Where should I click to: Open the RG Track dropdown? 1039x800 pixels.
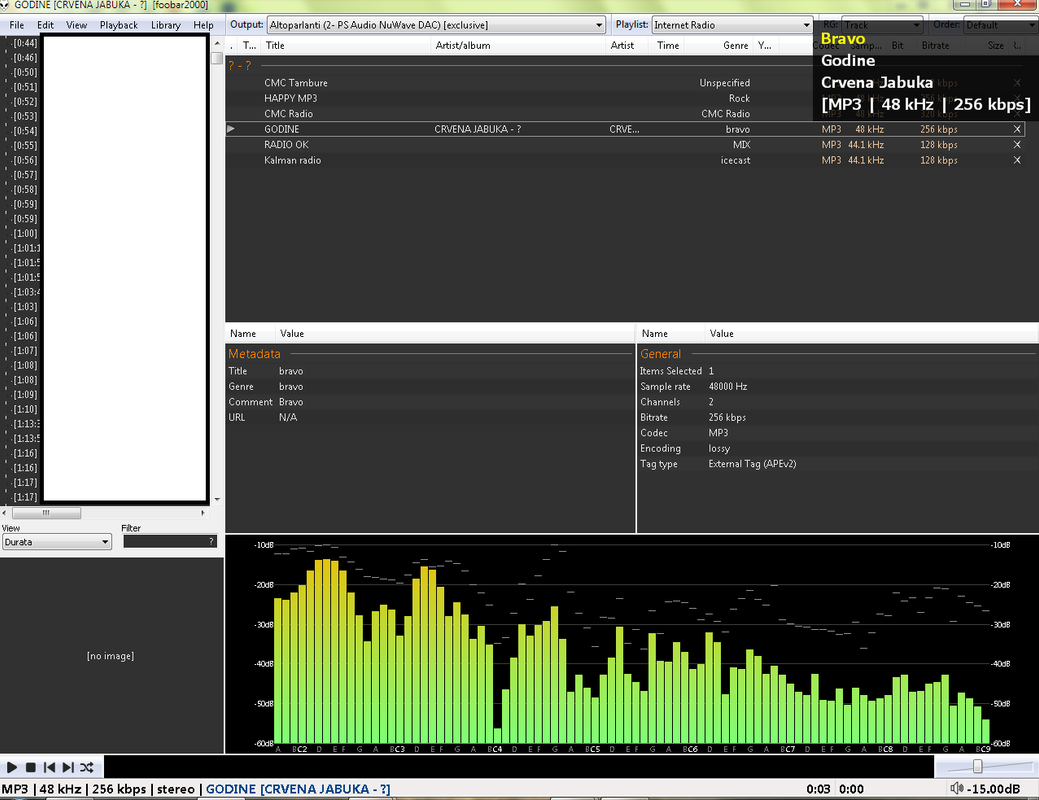tap(882, 25)
